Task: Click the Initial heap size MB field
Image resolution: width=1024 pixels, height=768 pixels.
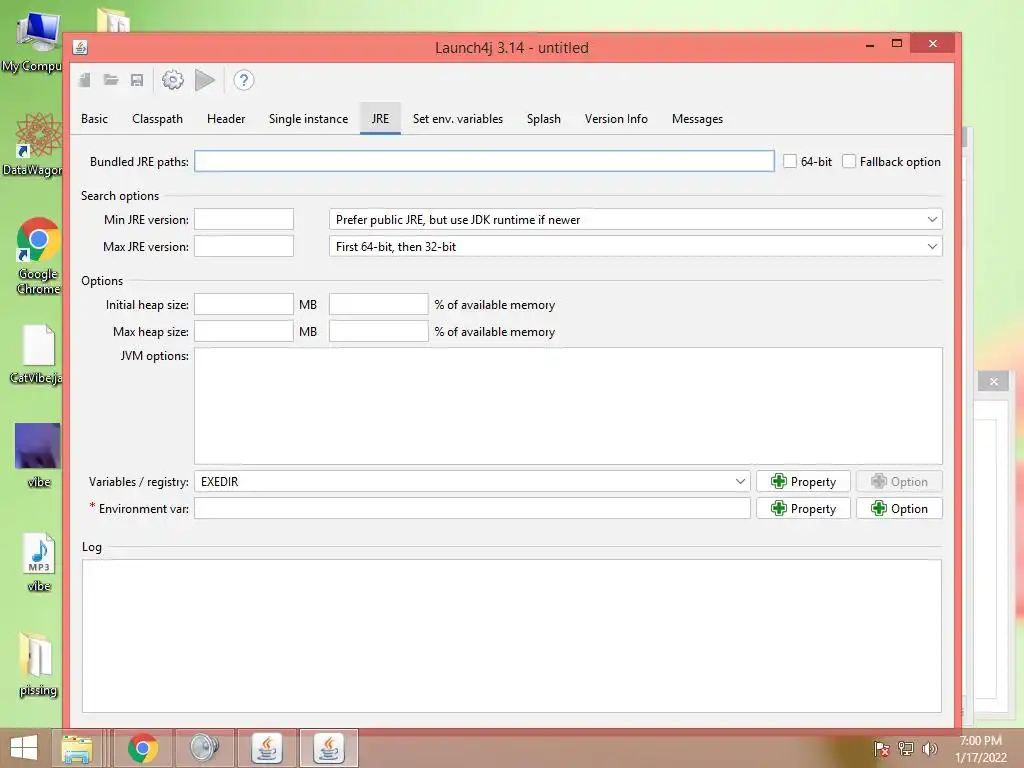Action: (244, 304)
